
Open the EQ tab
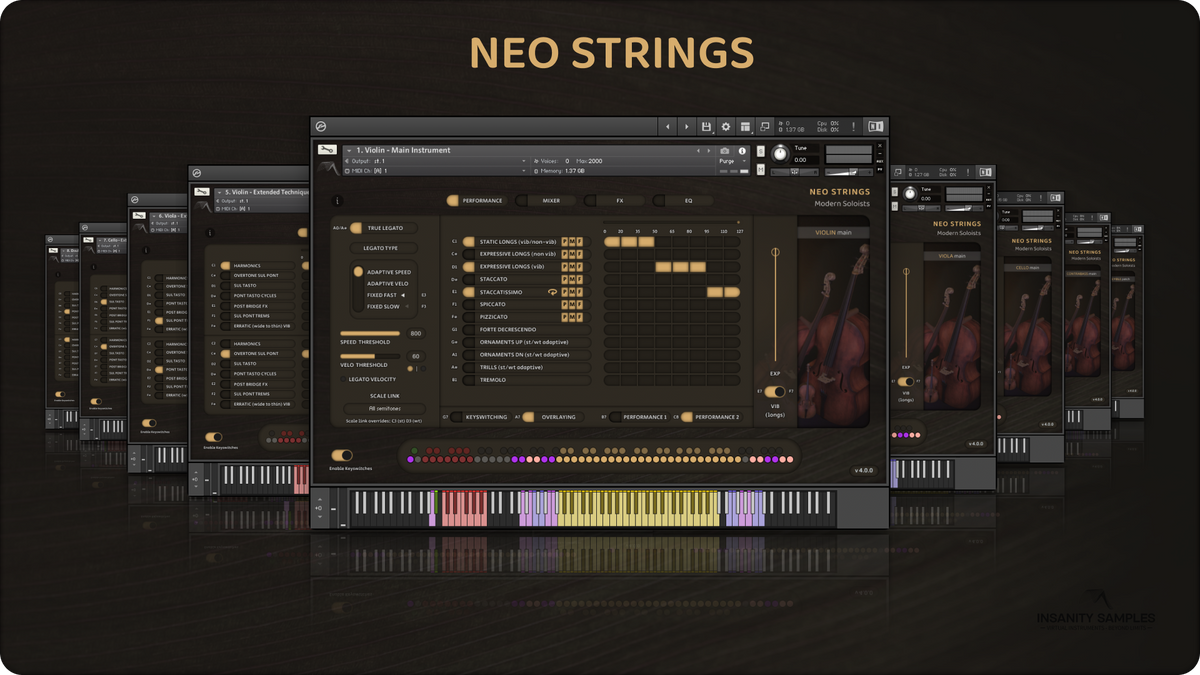[688, 201]
